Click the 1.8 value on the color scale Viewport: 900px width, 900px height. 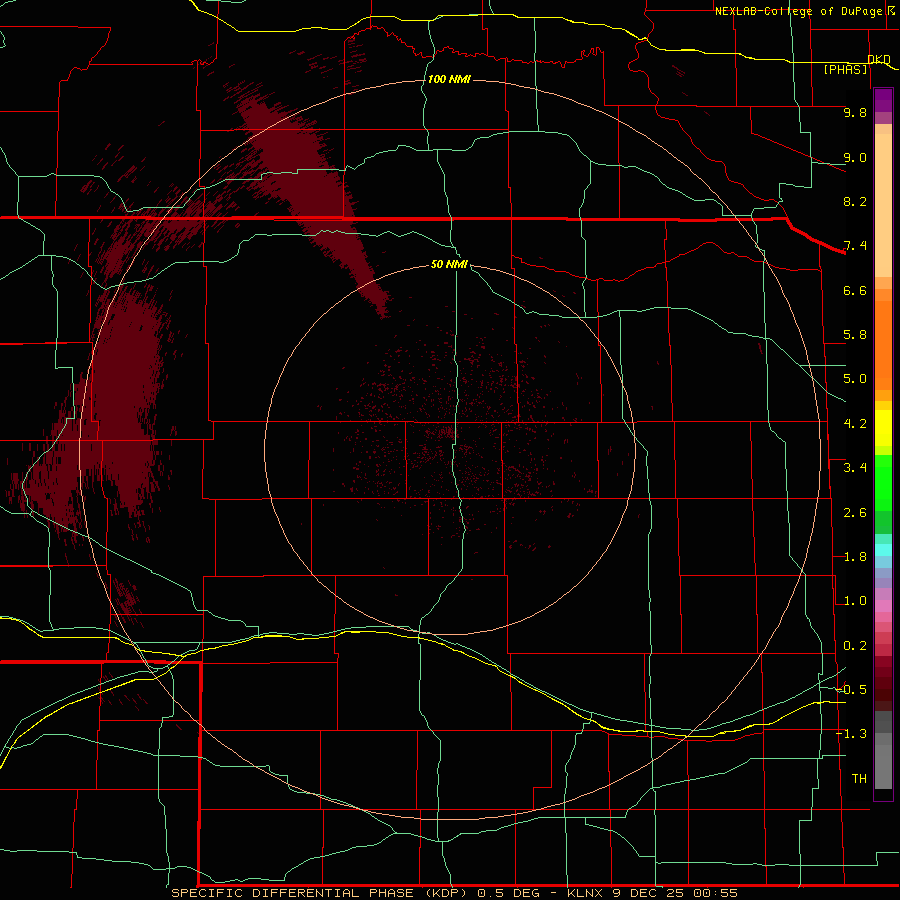coord(855,557)
